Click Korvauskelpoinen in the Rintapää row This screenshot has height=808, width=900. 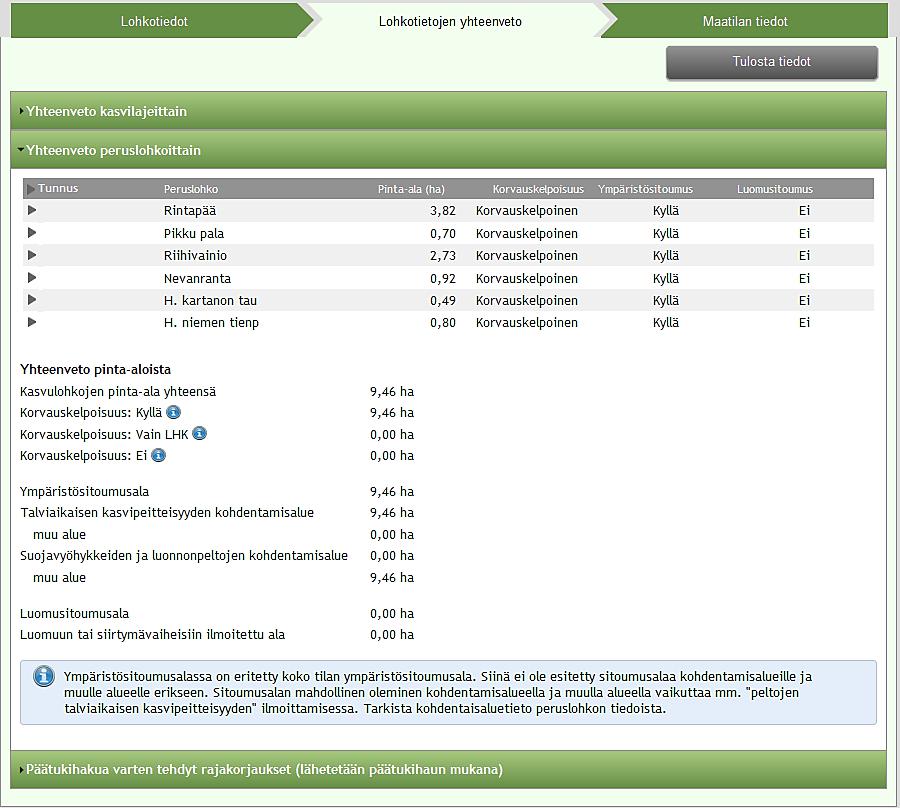point(527,211)
